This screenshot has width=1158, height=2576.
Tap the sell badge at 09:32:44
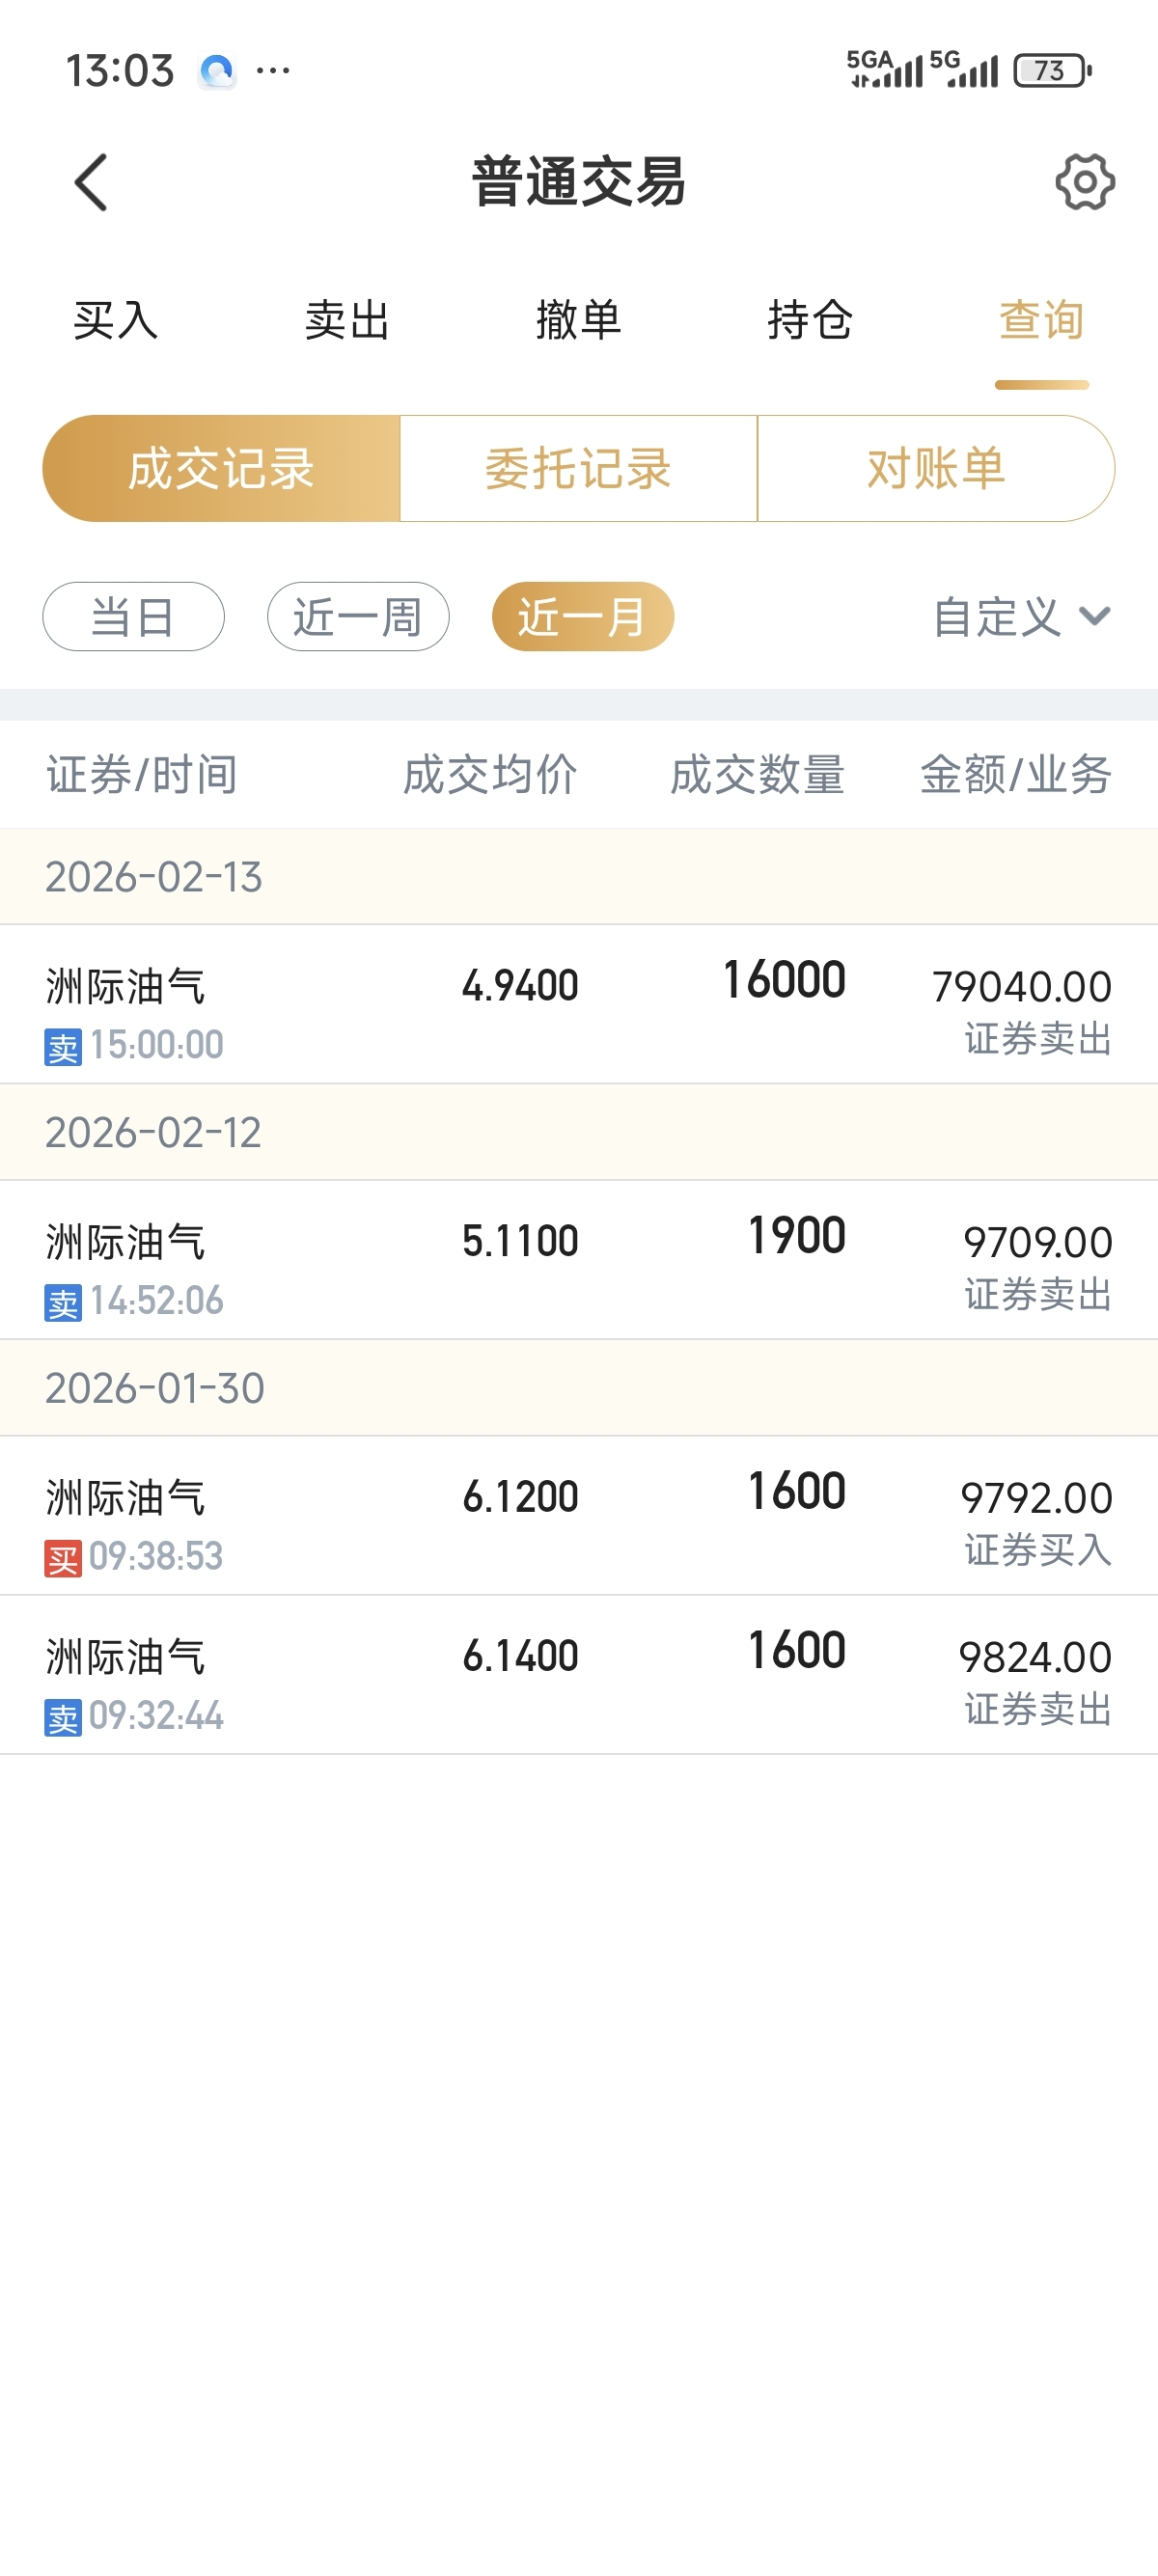(x=63, y=1718)
